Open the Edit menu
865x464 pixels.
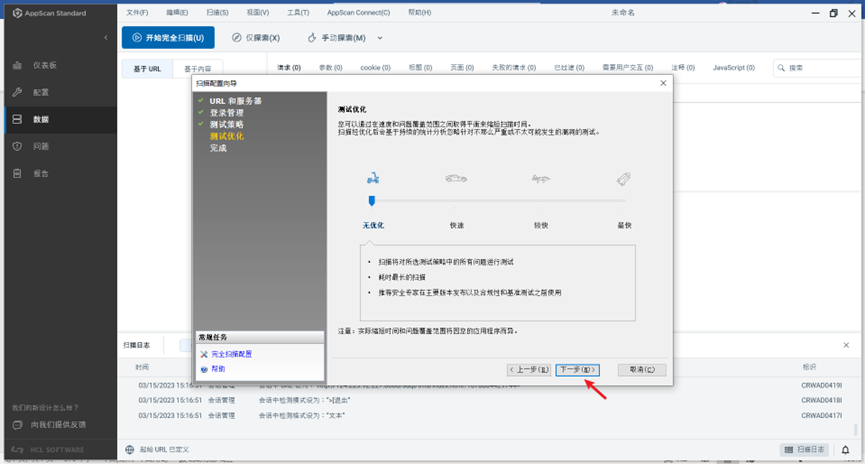(177, 12)
